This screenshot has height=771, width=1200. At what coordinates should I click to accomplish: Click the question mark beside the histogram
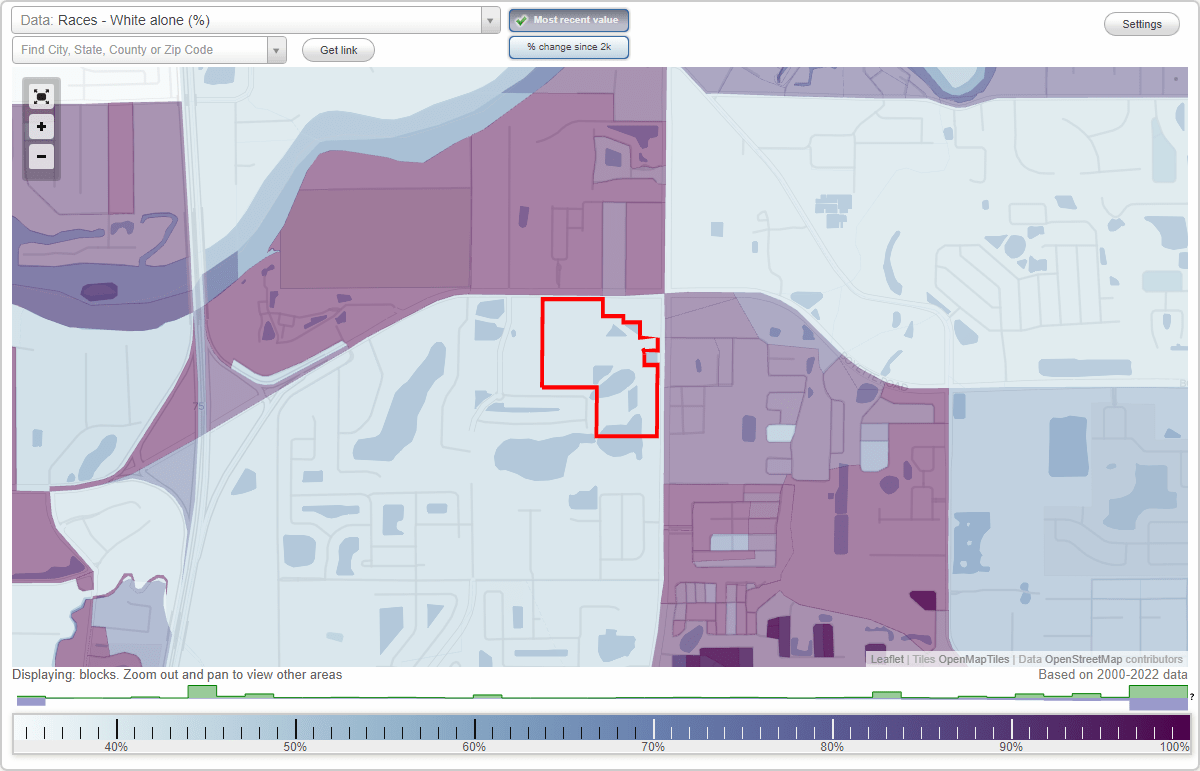tap(1192, 696)
